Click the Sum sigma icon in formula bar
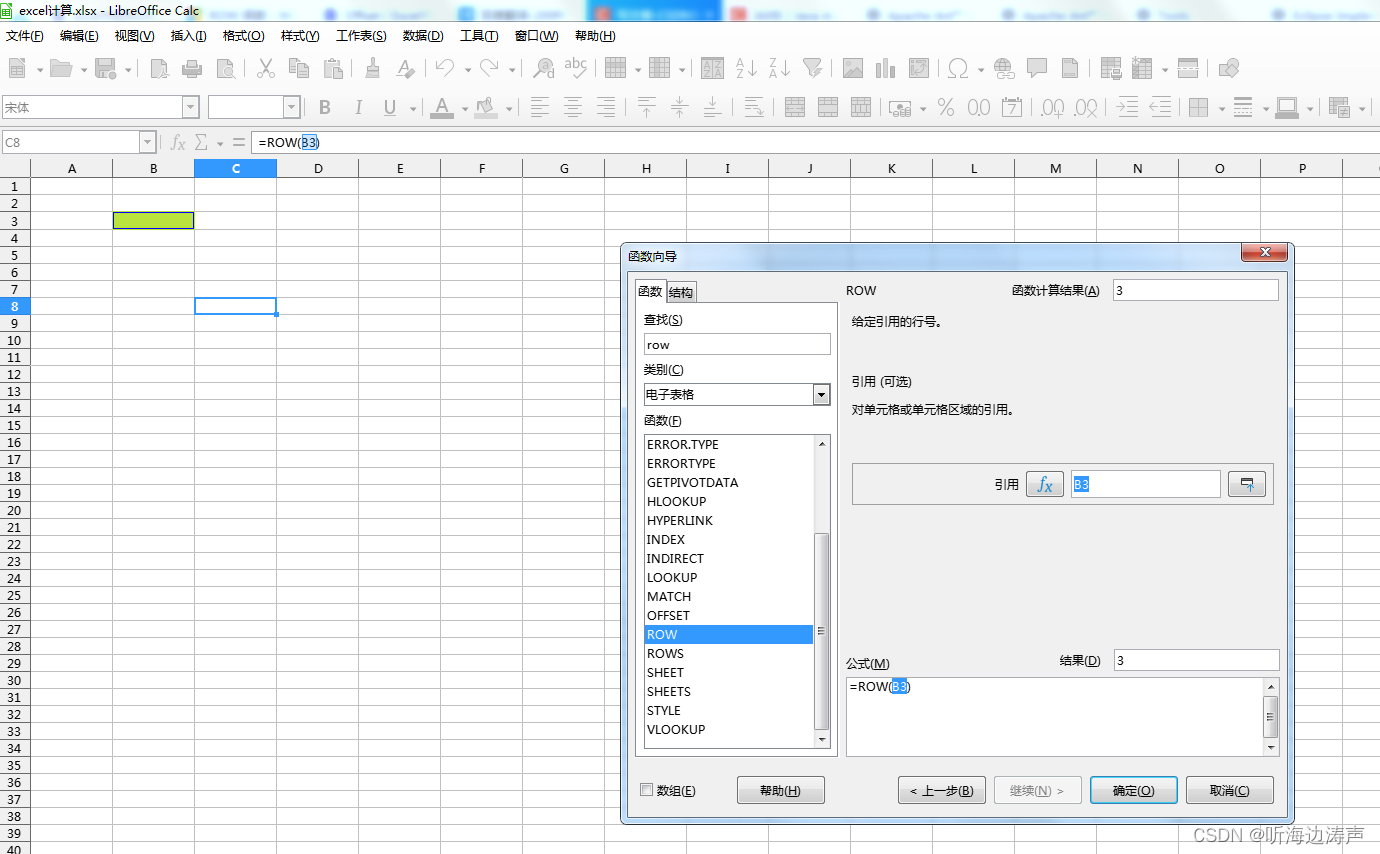 pos(201,142)
